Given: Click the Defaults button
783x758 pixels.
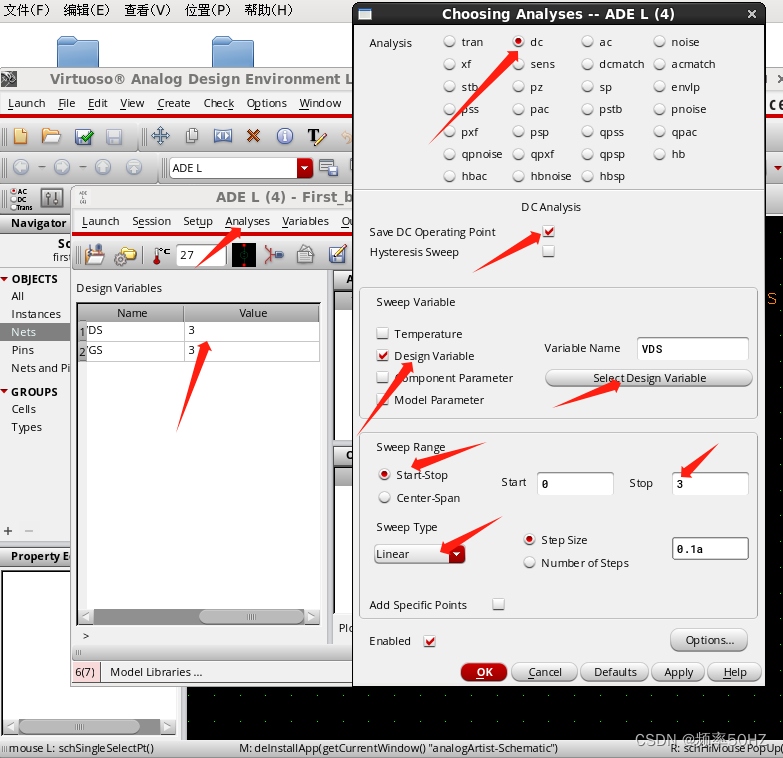Looking at the screenshot, I should pyautogui.click(x=615, y=672).
